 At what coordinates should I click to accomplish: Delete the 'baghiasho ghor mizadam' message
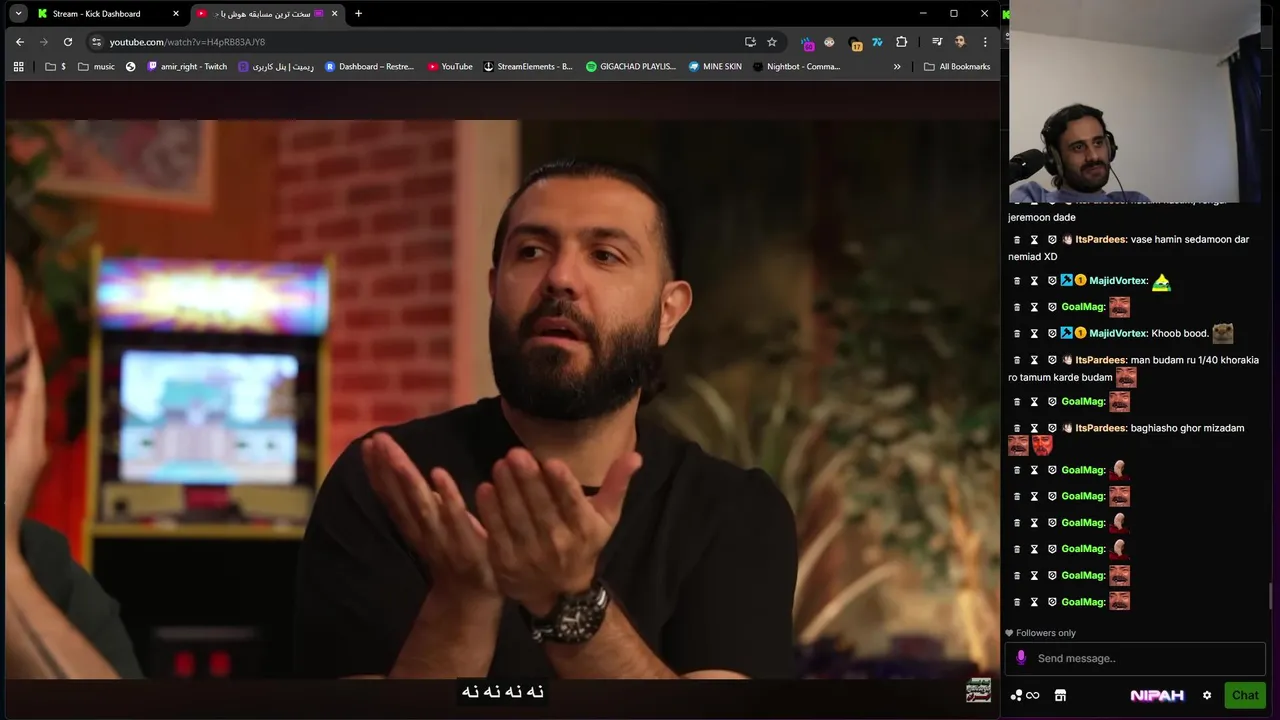1017,428
